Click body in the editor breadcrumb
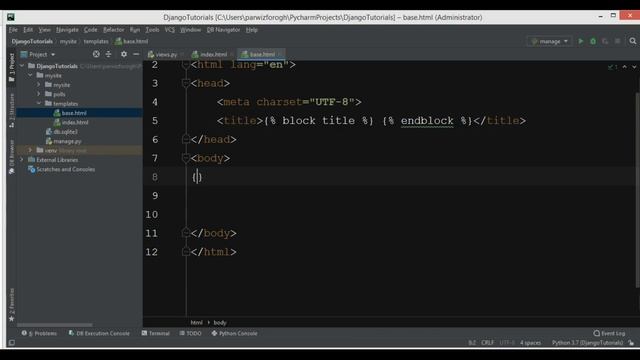Viewport: 640px width, 360px height. point(220,322)
